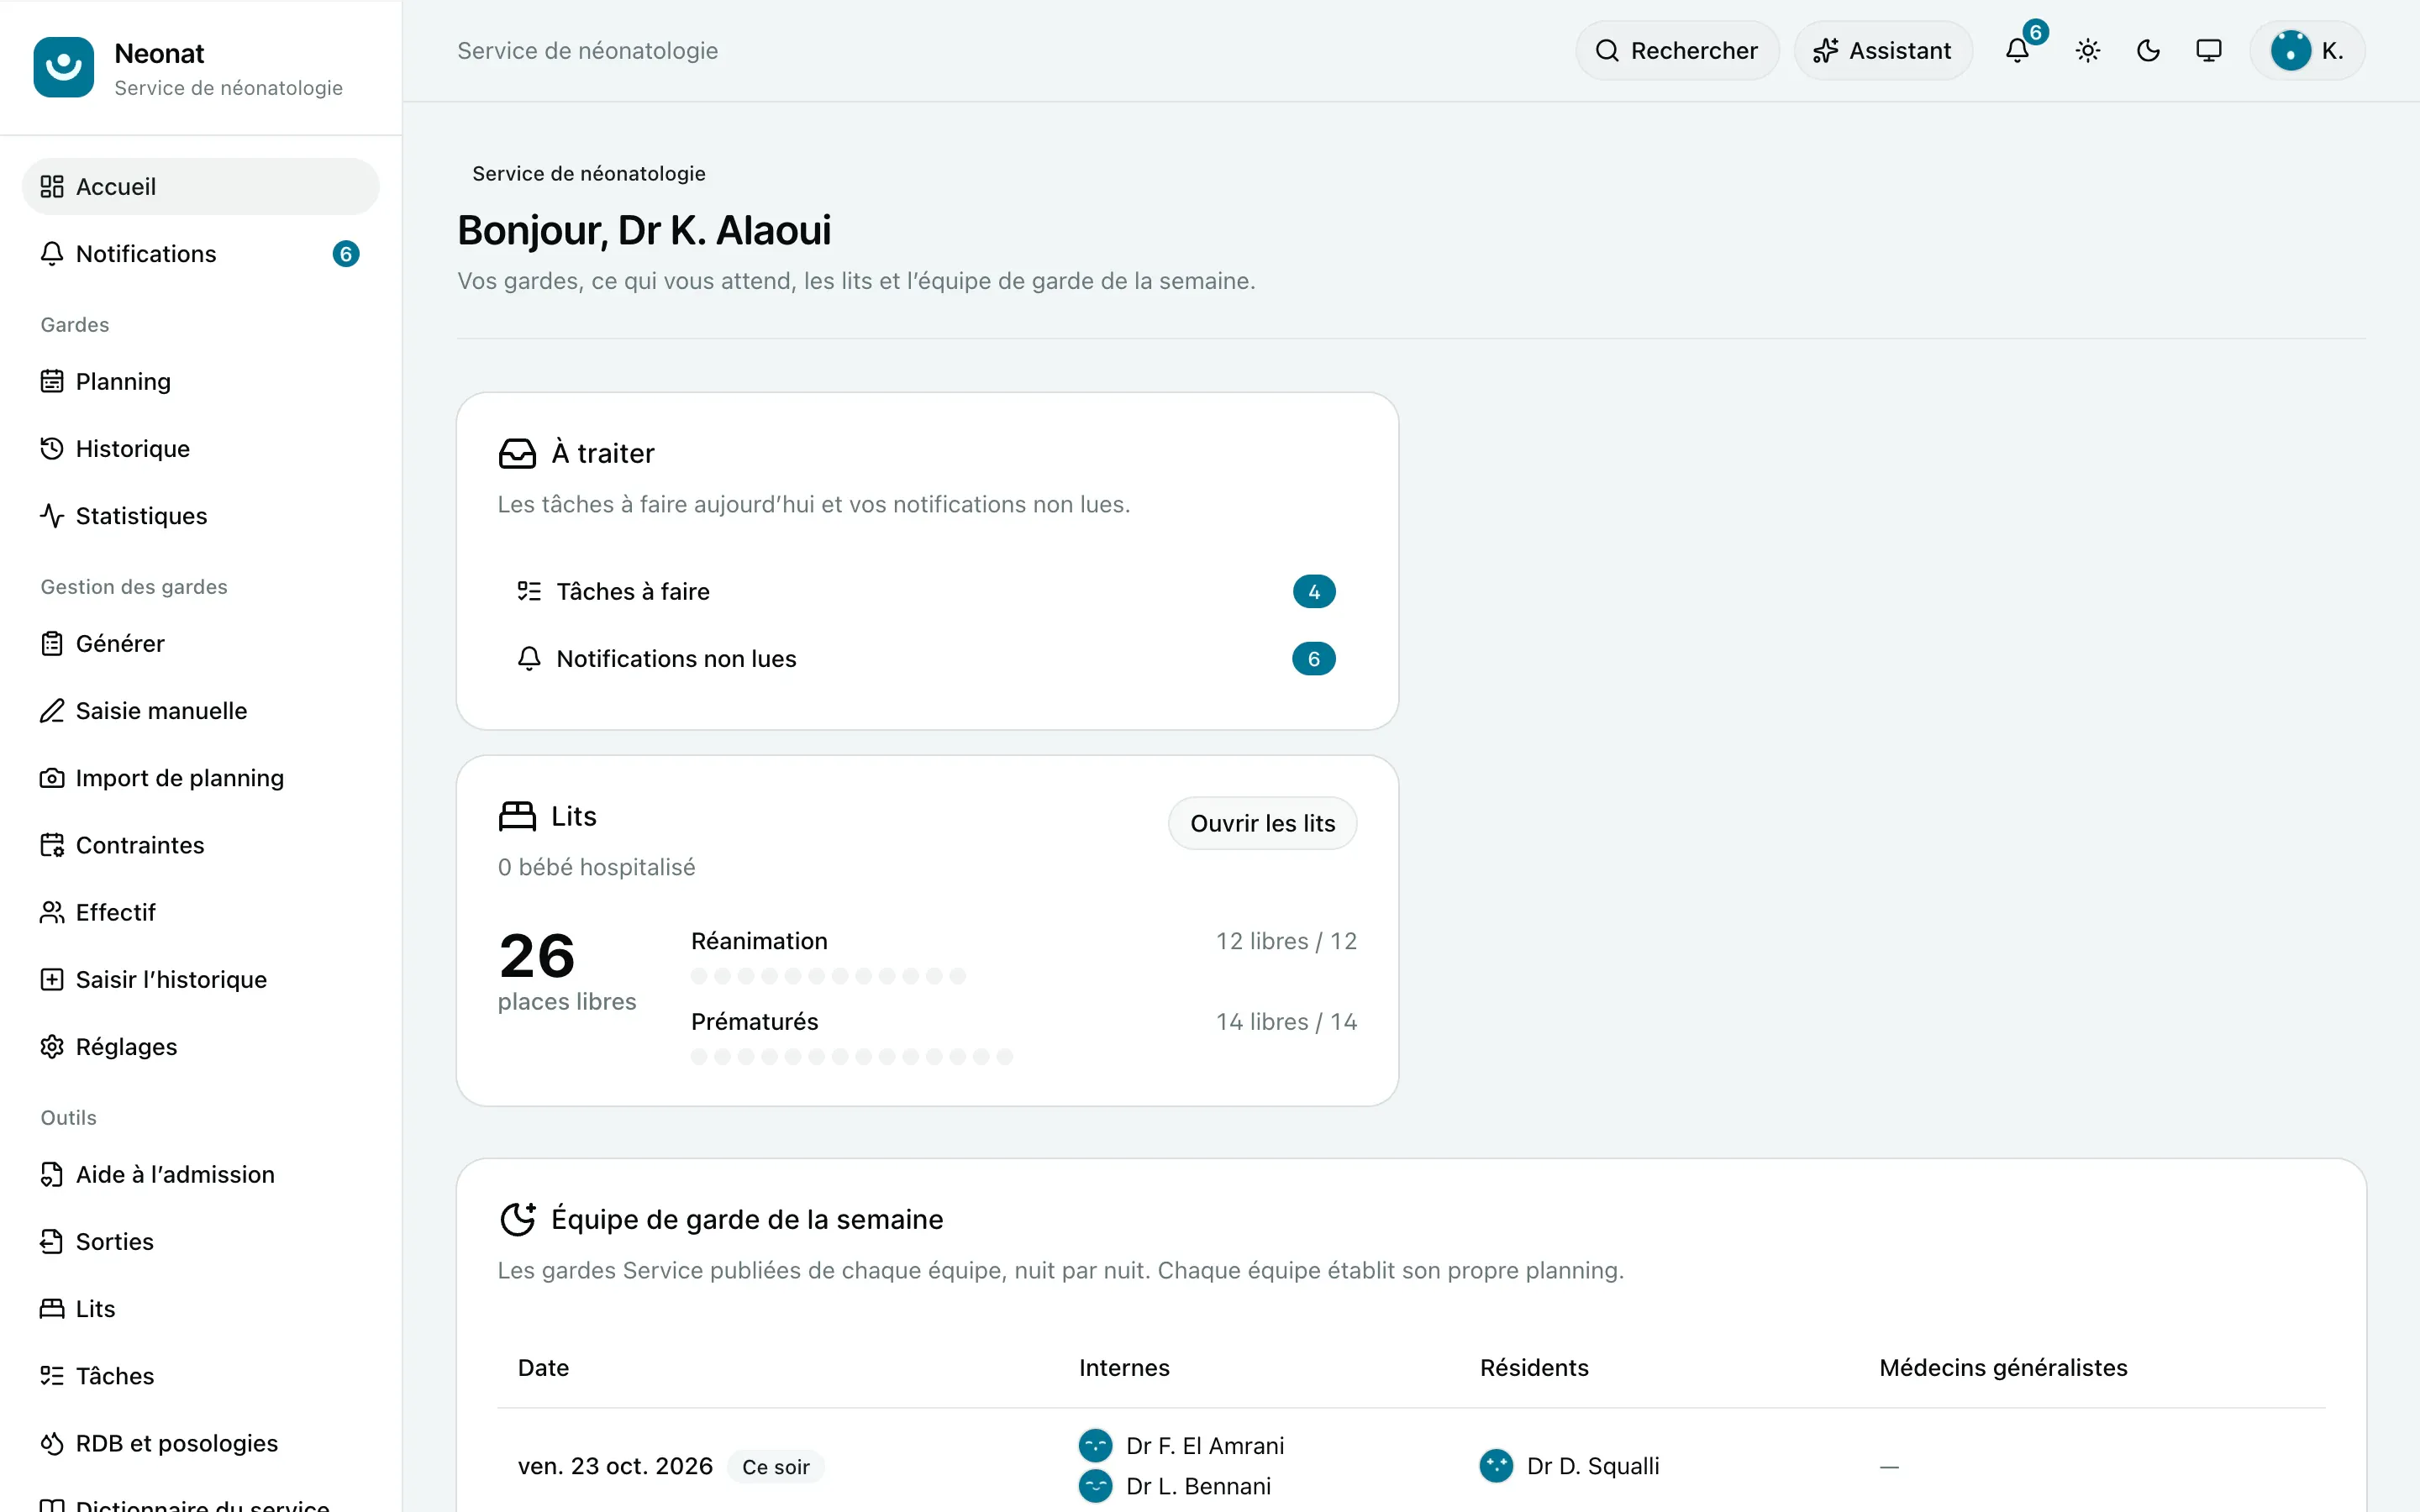Image resolution: width=2420 pixels, height=1512 pixels.
Task: Click the Prématurés bed dots indicator
Action: 852,1057
